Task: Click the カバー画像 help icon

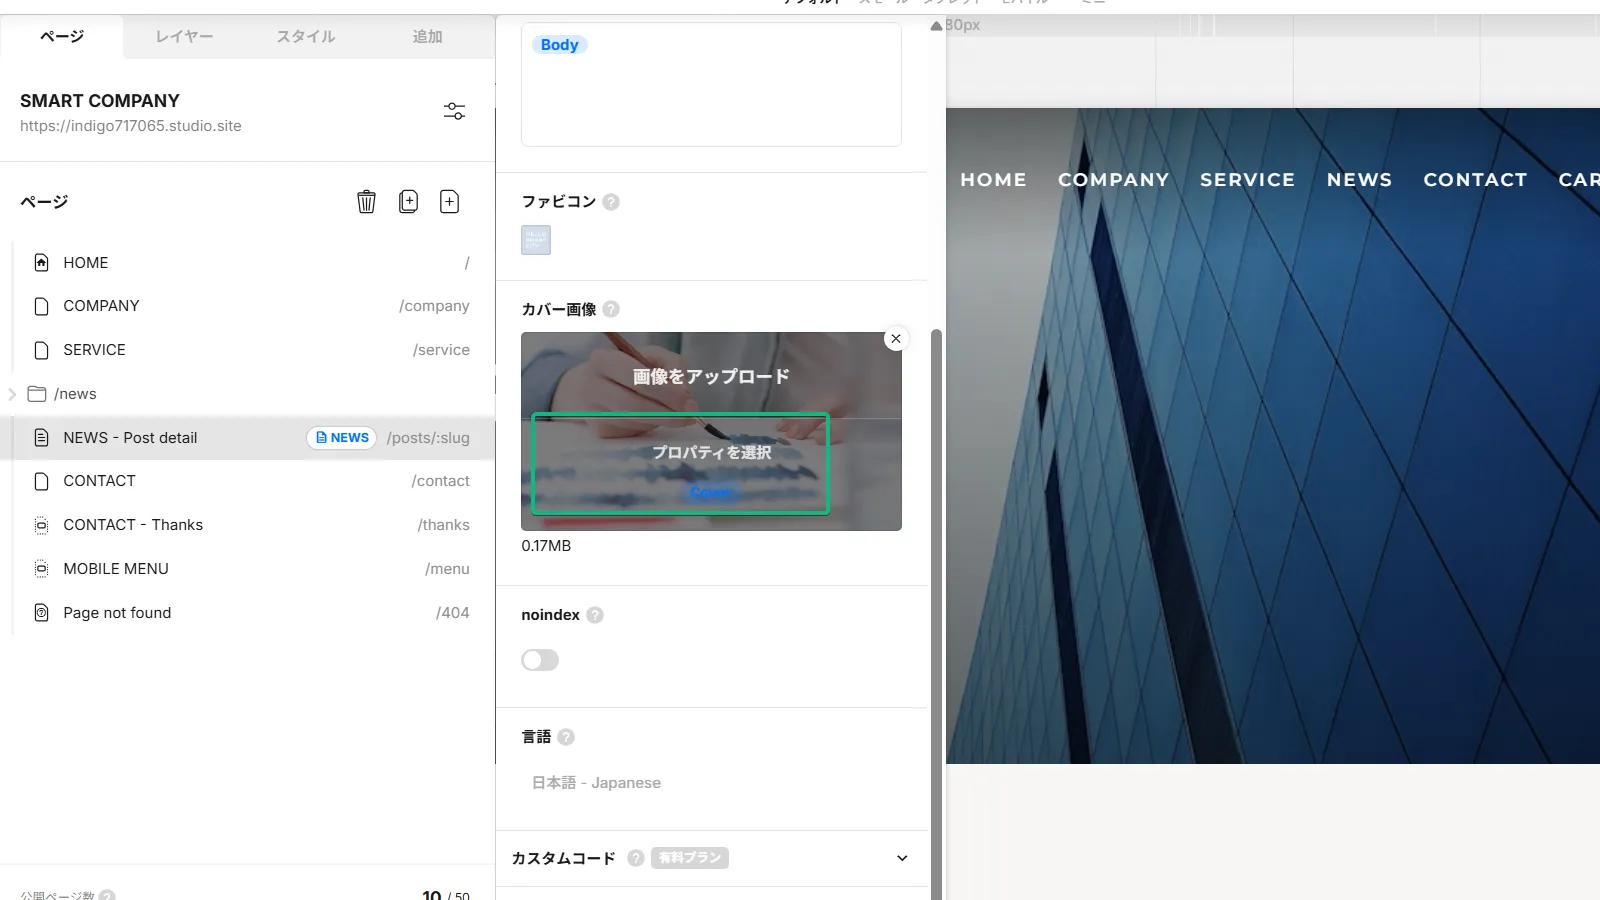Action: pos(612,309)
